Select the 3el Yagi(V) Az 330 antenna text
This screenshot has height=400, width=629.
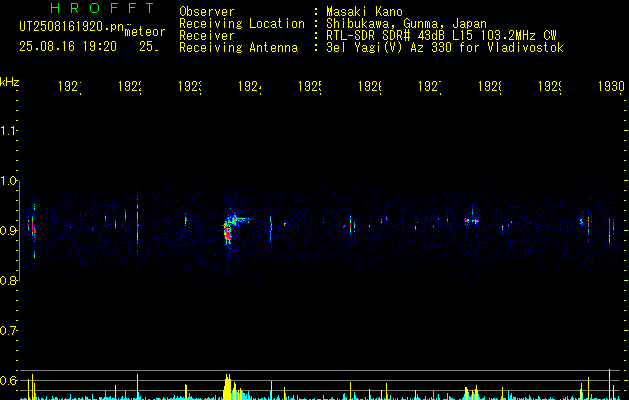click(445, 48)
